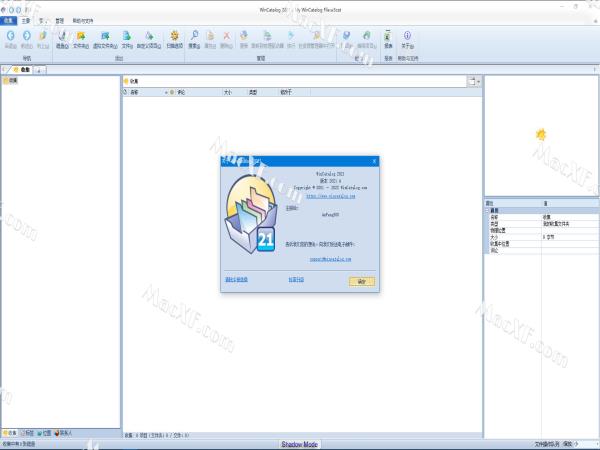Sort by Size (大小) column header
The height and width of the screenshot is (450, 600).
[234, 92]
